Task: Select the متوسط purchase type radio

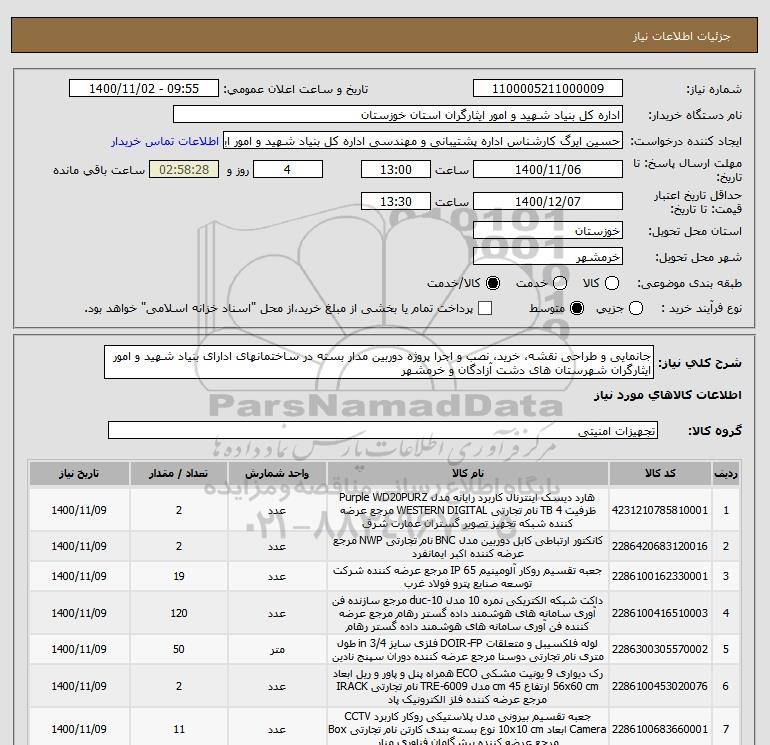Action: click(577, 308)
